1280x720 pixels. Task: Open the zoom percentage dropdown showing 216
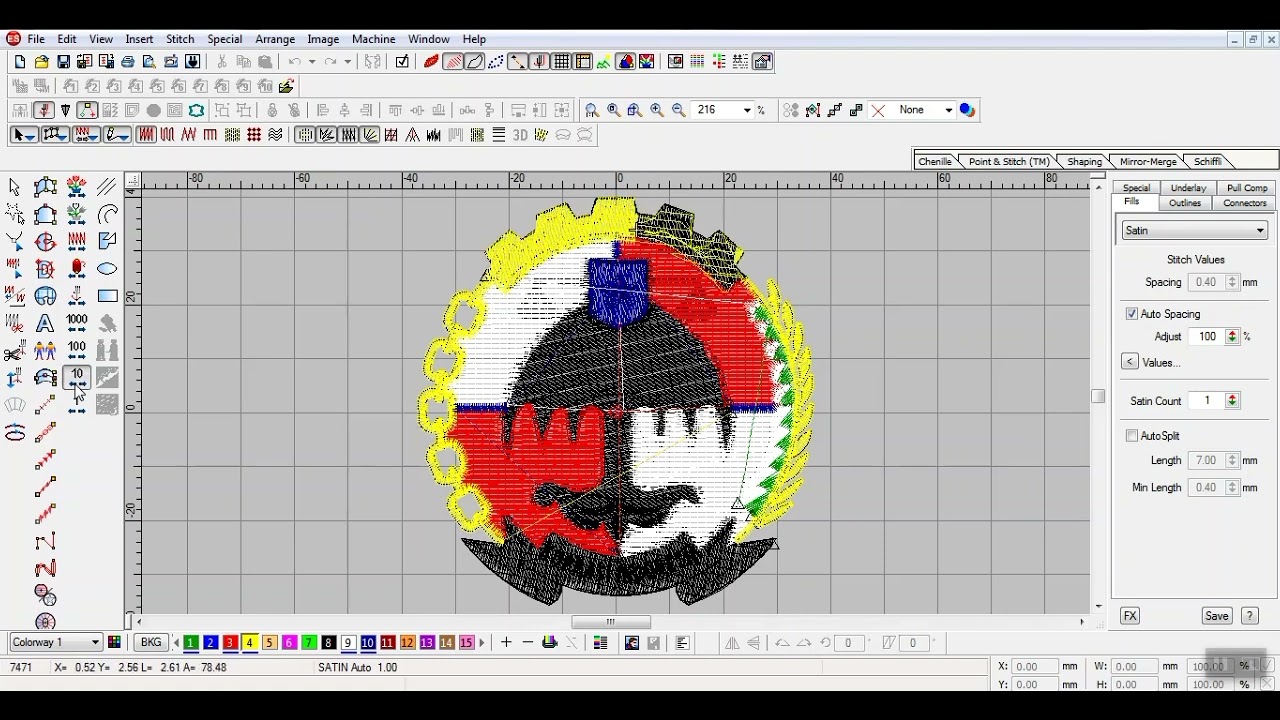[746, 110]
